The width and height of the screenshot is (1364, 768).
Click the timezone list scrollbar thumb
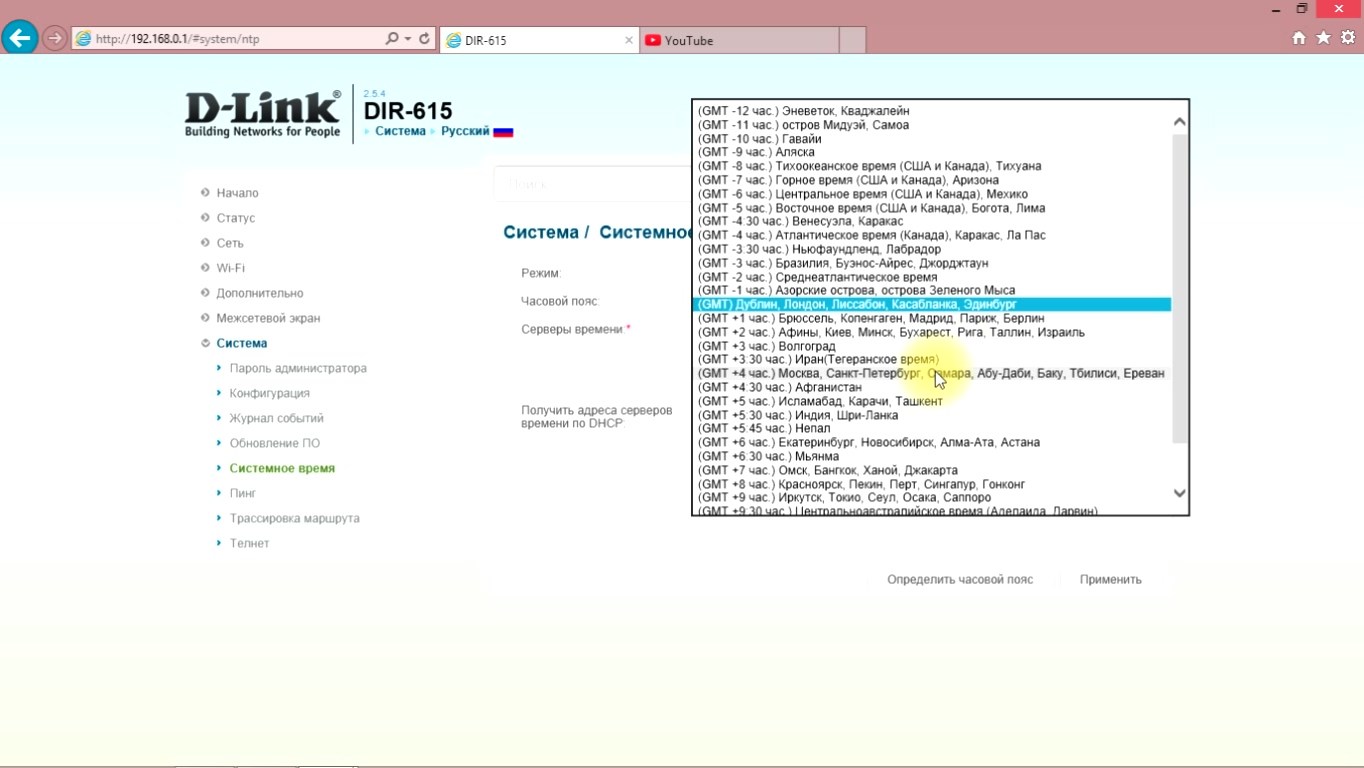click(x=1179, y=288)
